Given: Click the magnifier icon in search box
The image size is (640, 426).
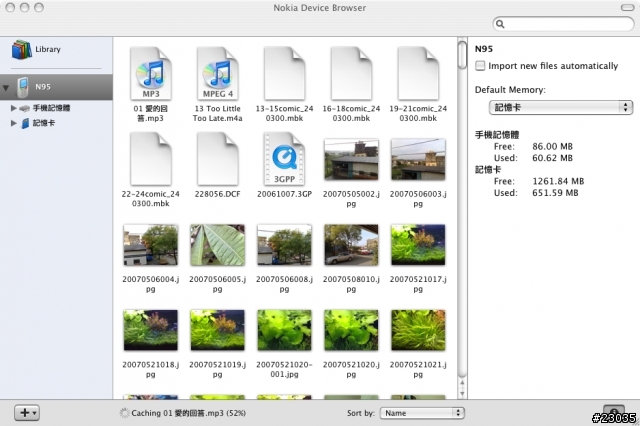Looking at the screenshot, I should pos(500,24).
